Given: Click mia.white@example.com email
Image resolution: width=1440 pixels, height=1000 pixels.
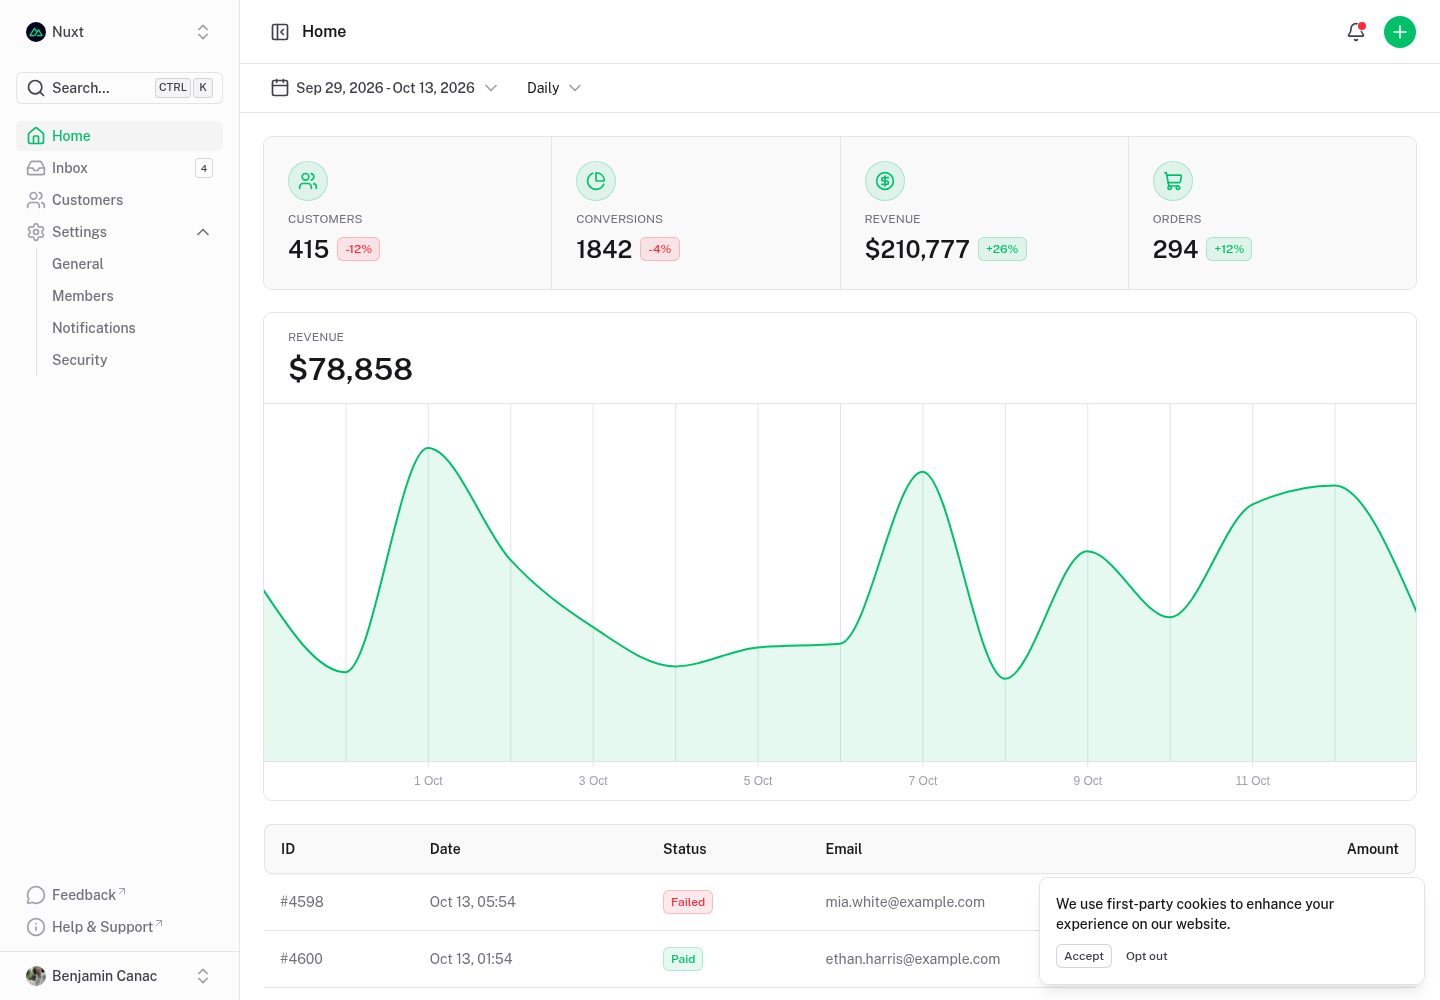Looking at the screenshot, I should click(x=905, y=902).
